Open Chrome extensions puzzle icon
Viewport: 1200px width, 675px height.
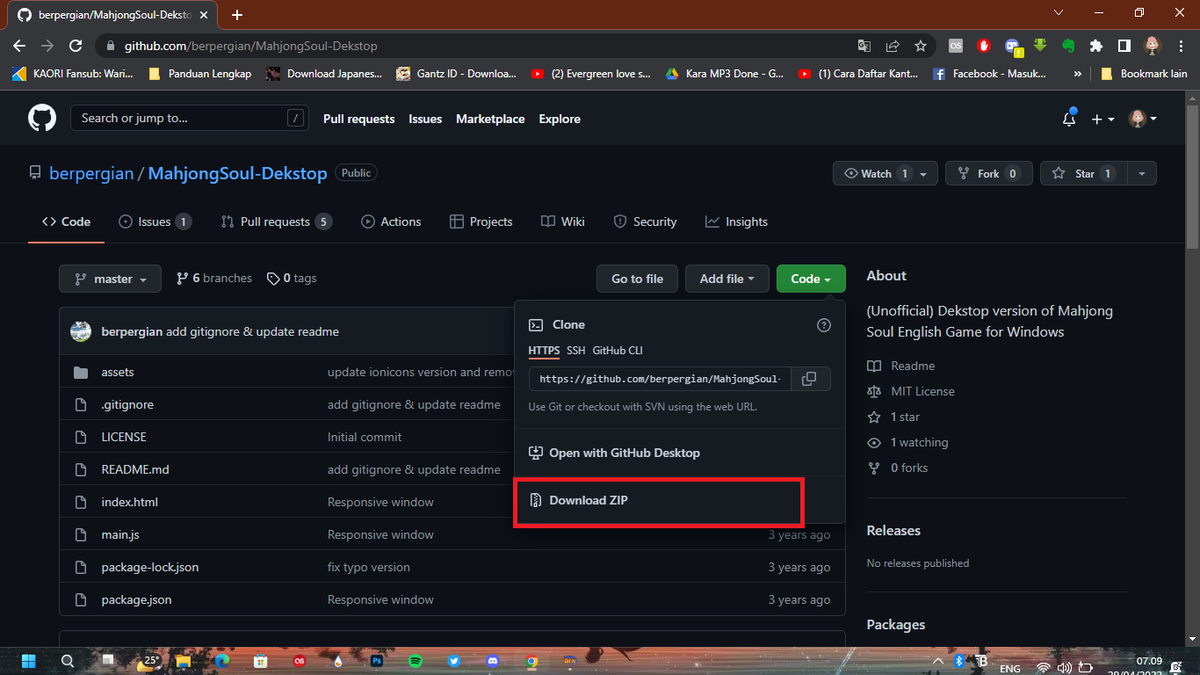coord(1096,46)
